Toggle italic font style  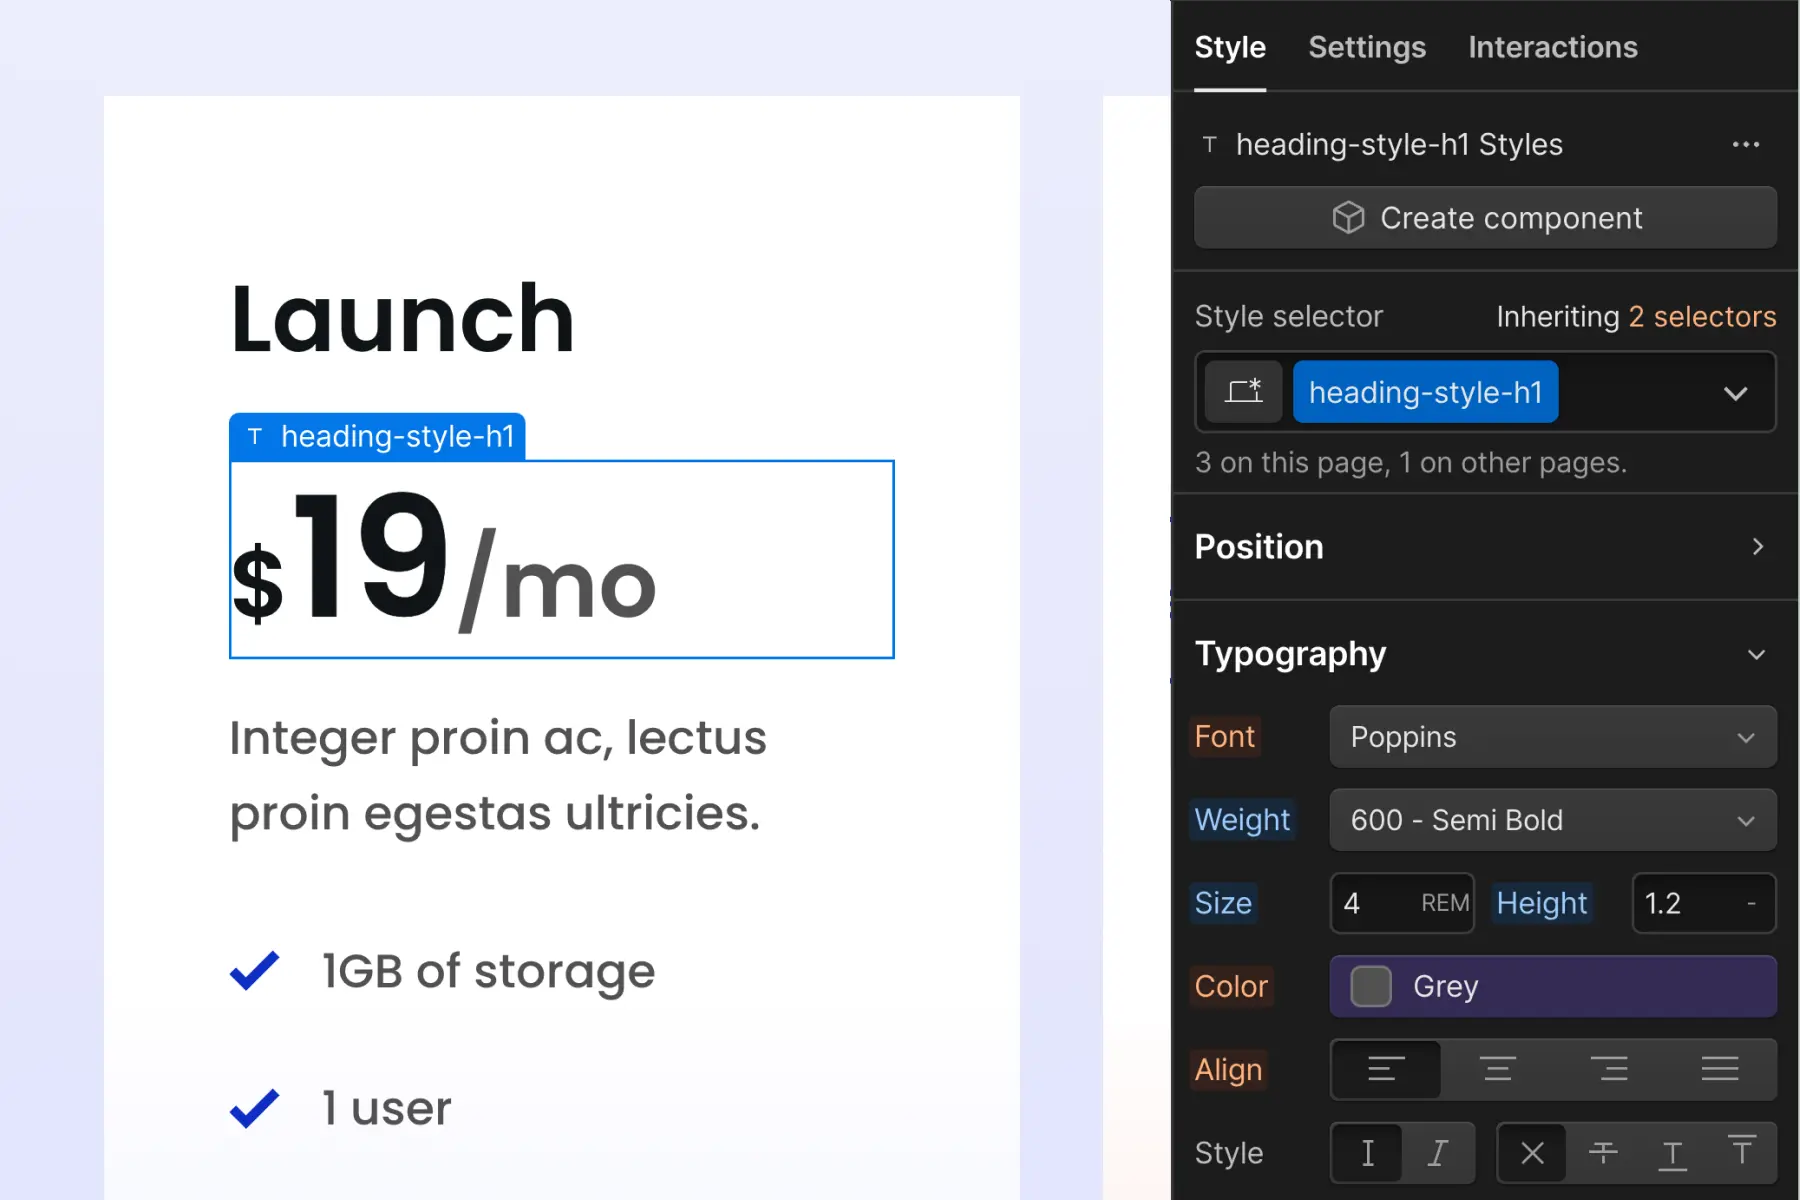(1438, 1153)
